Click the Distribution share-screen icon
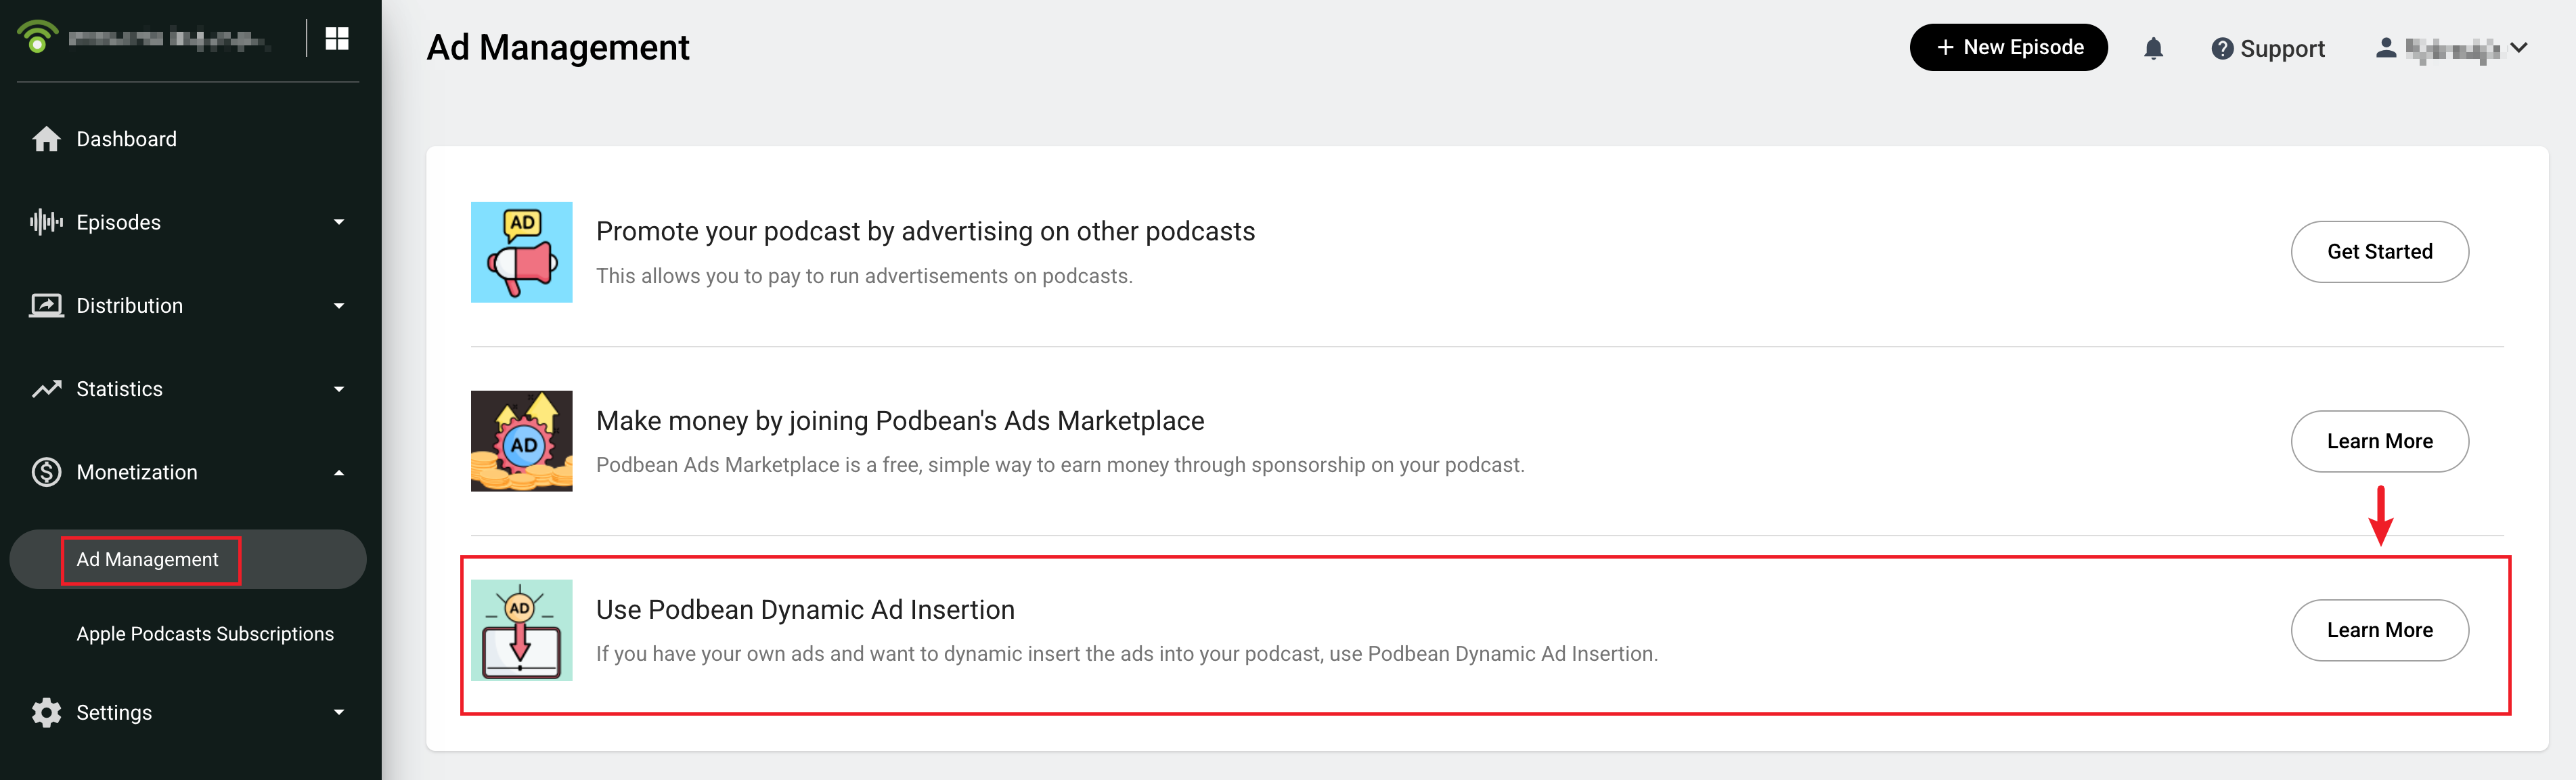Viewport: 2576px width, 780px height. 46,305
